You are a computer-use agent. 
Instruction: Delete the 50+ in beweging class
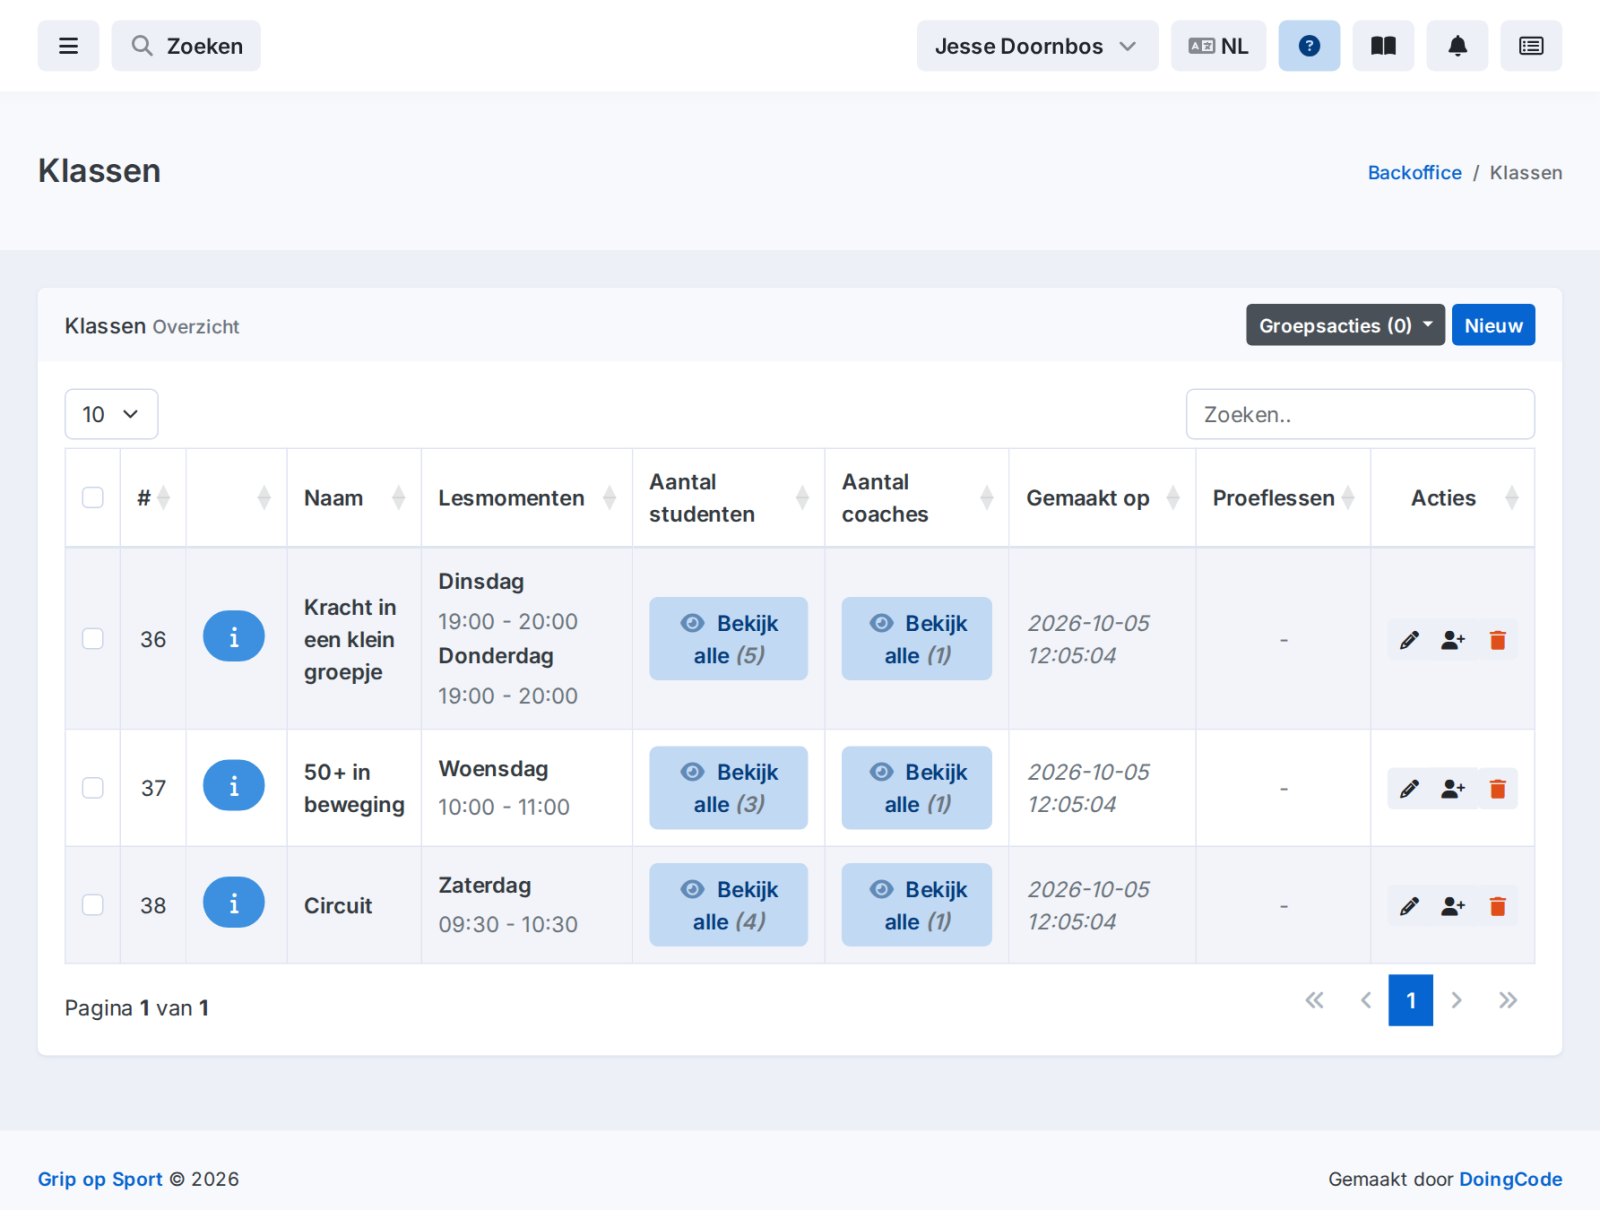click(x=1497, y=789)
